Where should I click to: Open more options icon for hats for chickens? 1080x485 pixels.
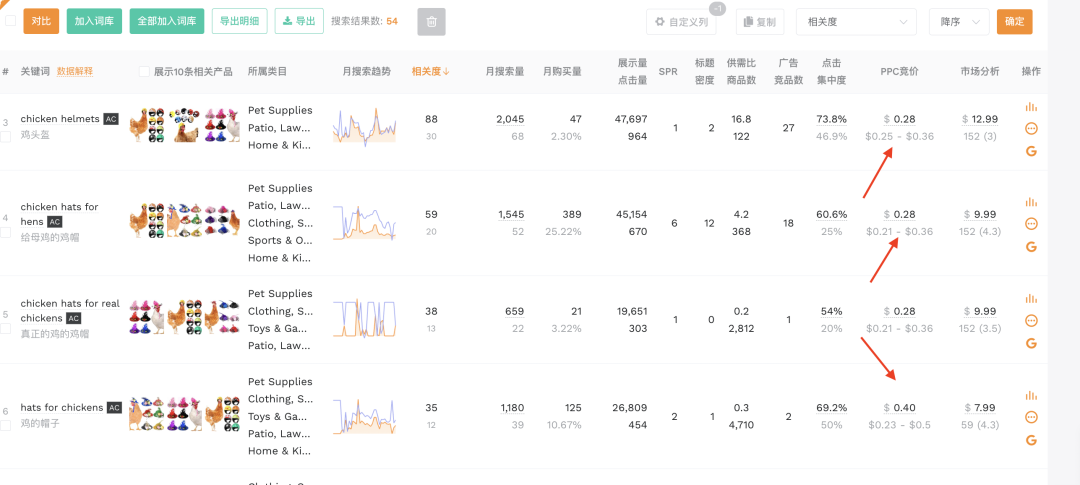click(1031, 417)
